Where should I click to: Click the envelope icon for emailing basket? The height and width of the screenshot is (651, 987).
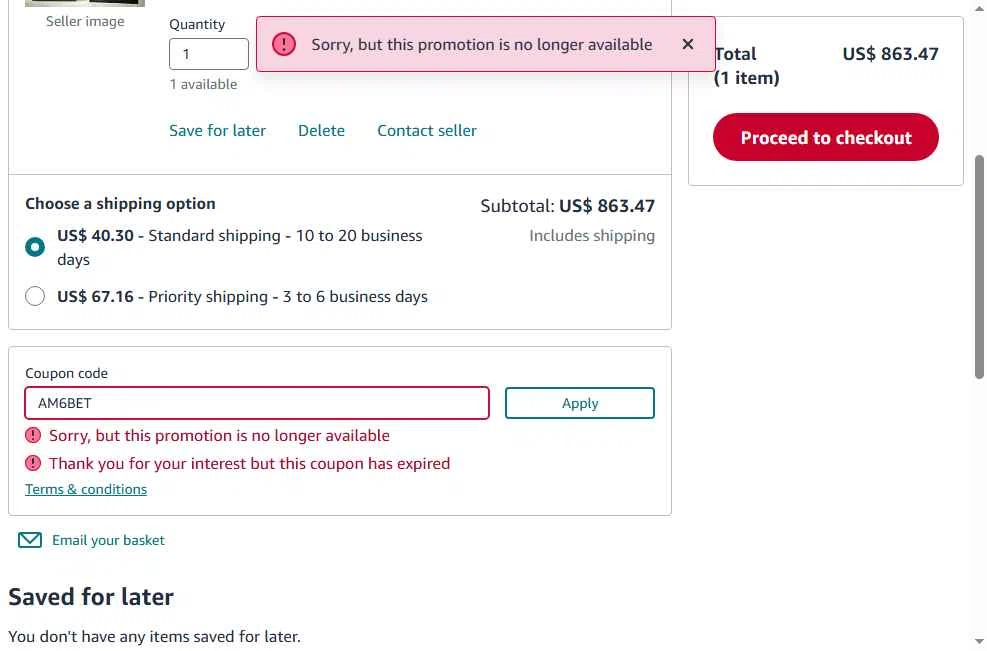coord(30,540)
